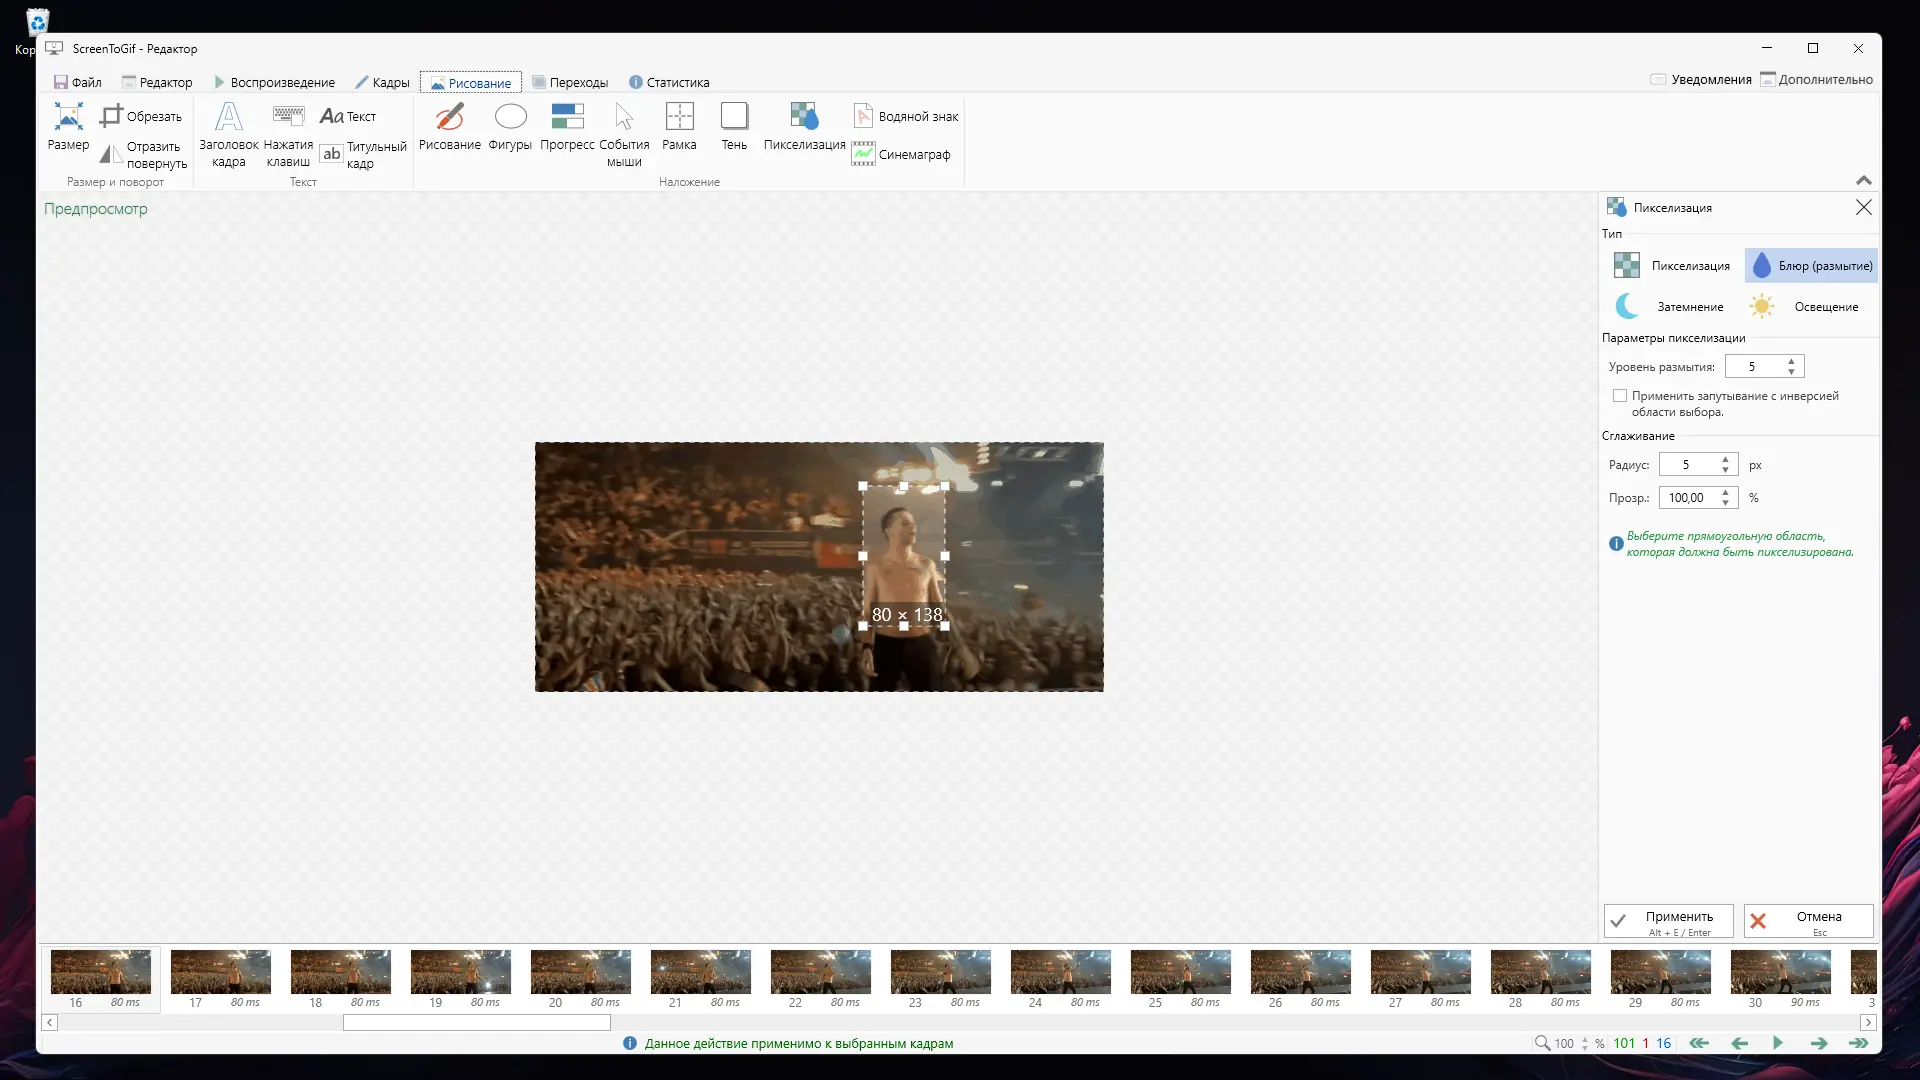Open the Cinemagraph (Синемаграф) tool
This screenshot has height=1080, width=1920.
tap(901, 154)
